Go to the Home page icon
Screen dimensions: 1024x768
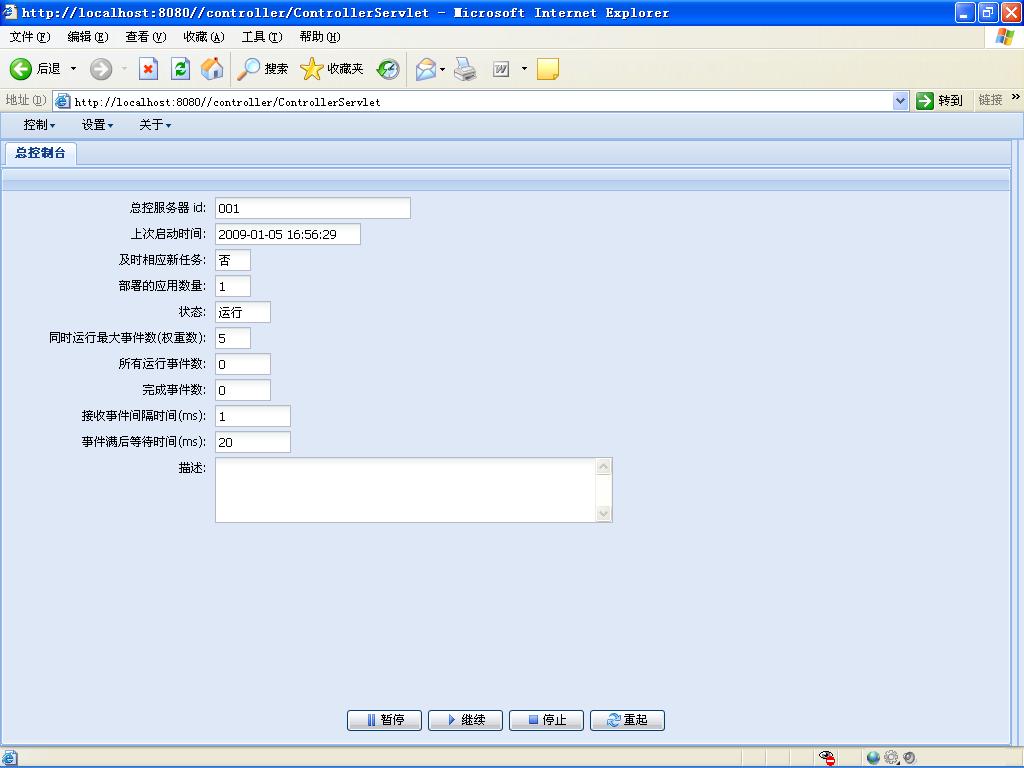212,69
